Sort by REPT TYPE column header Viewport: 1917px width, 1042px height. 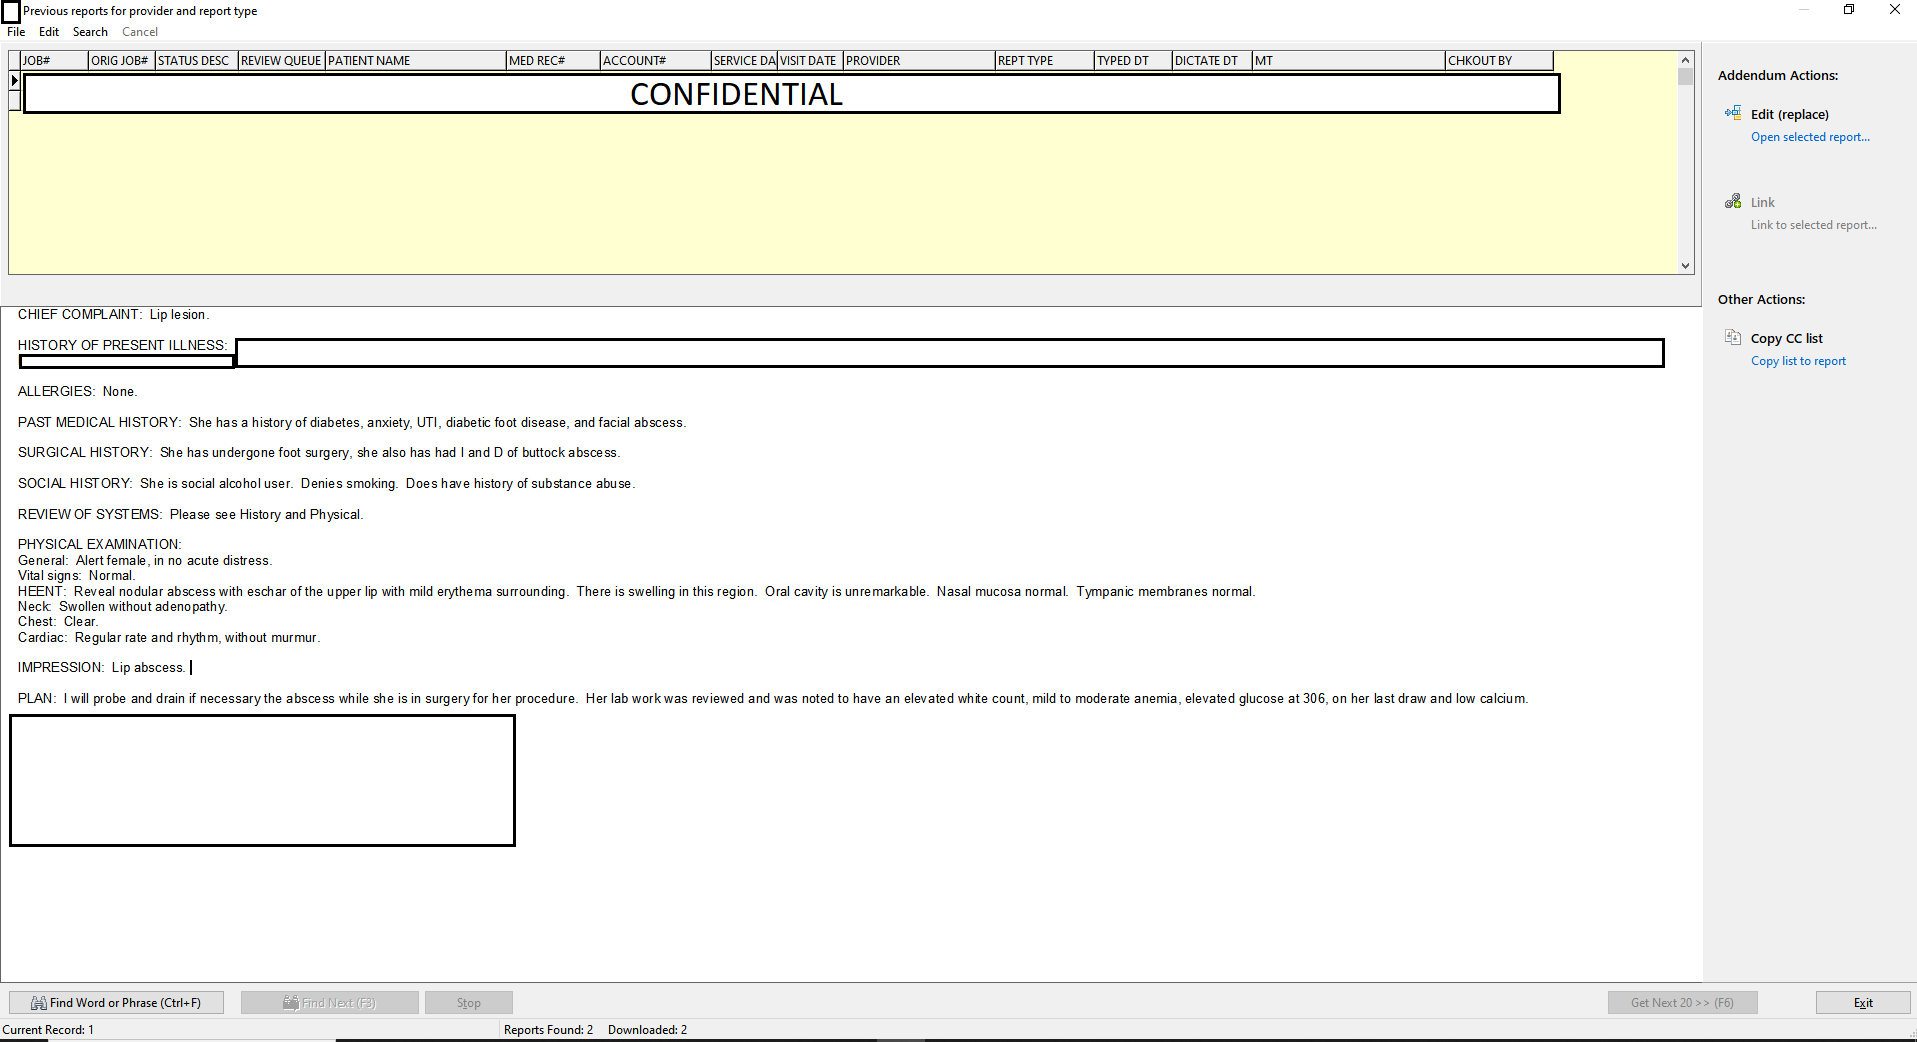tap(1045, 61)
